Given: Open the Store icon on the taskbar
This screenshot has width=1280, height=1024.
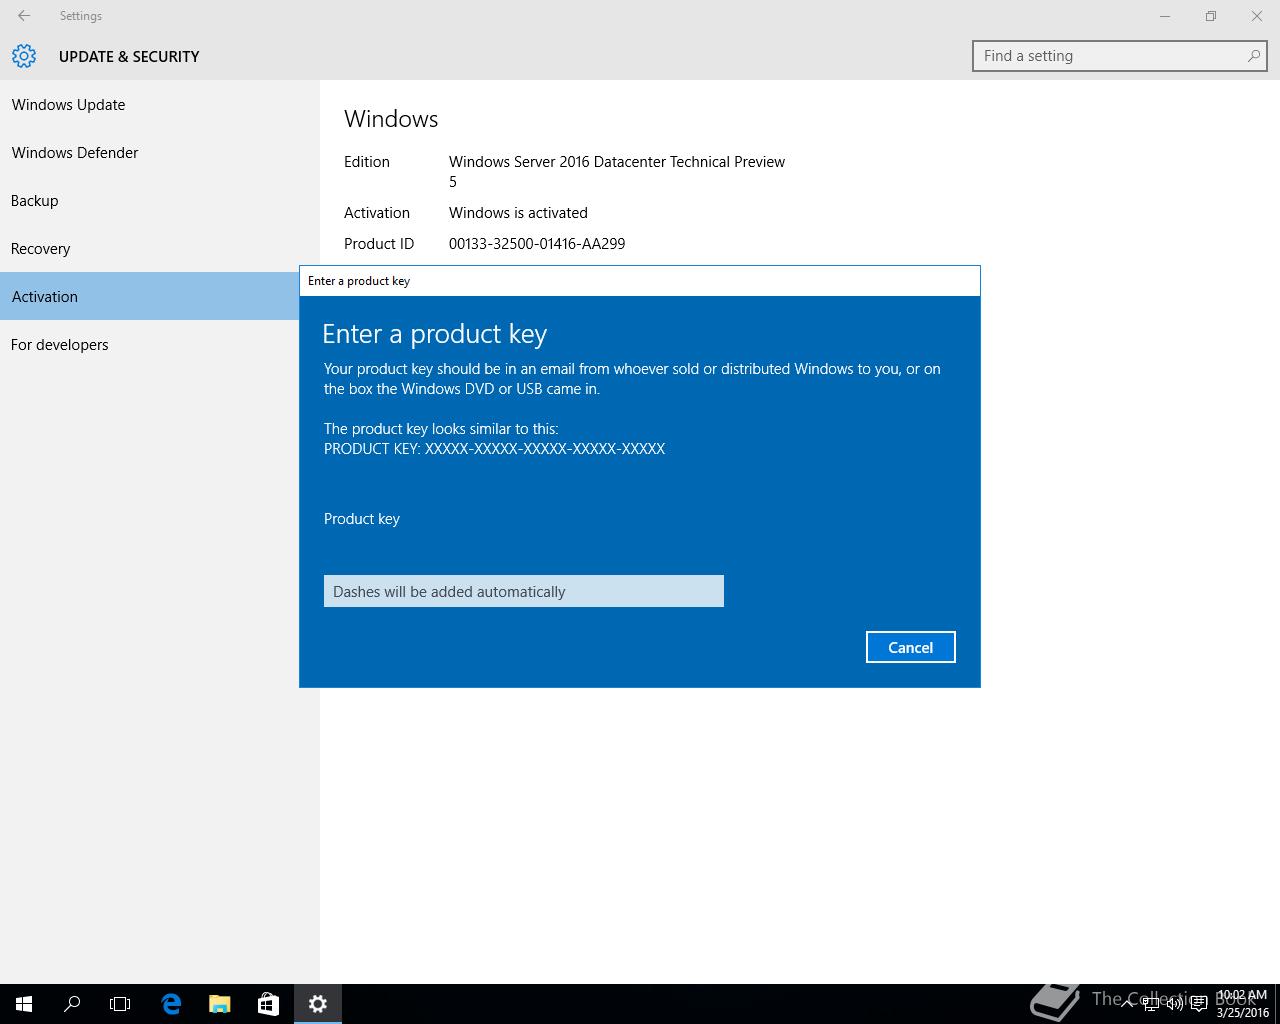Looking at the screenshot, I should click(268, 1004).
